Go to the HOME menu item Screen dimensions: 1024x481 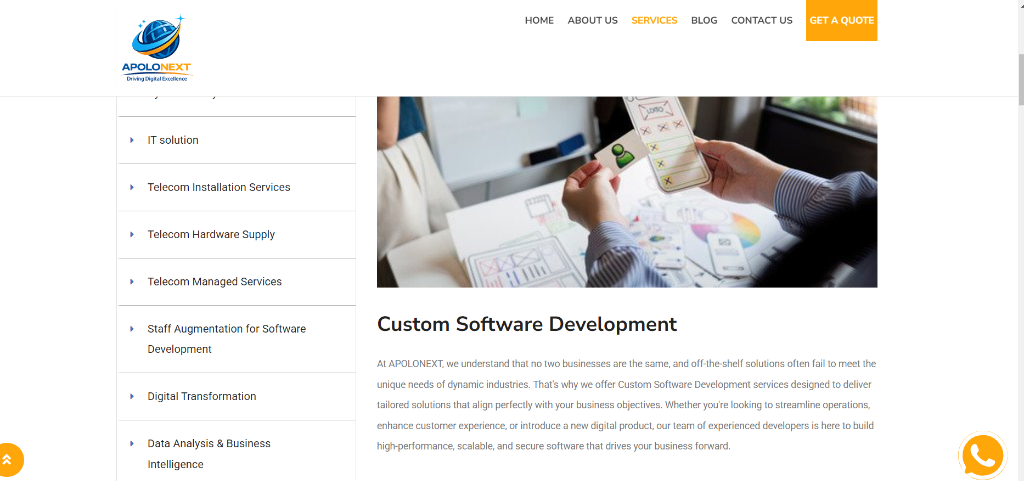(539, 20)
